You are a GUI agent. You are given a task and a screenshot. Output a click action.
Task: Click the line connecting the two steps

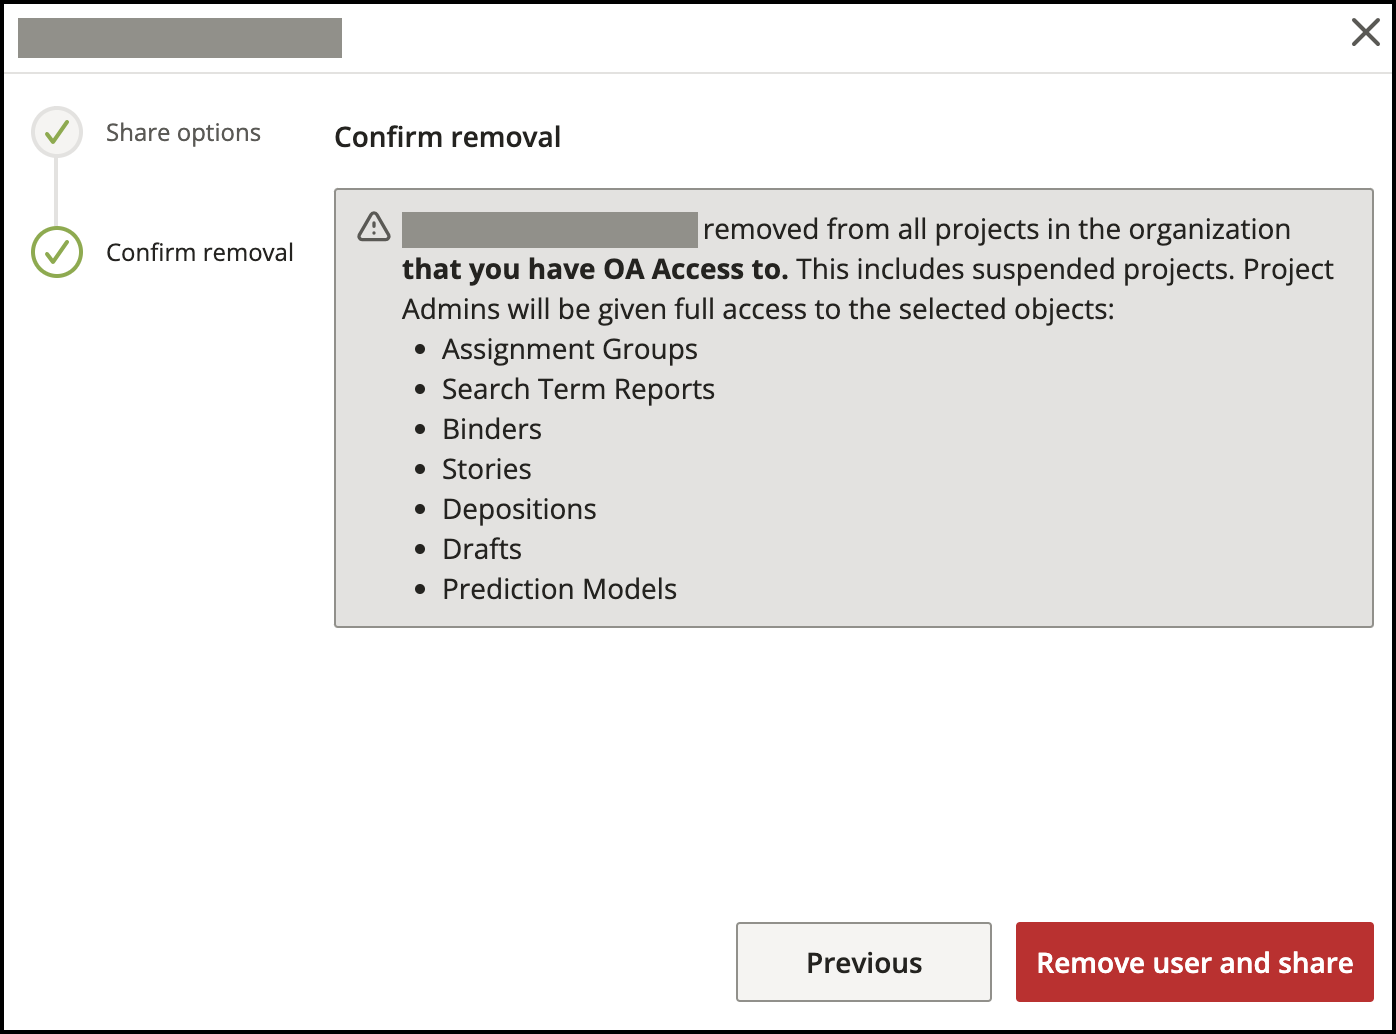click(x=57, y=192)
